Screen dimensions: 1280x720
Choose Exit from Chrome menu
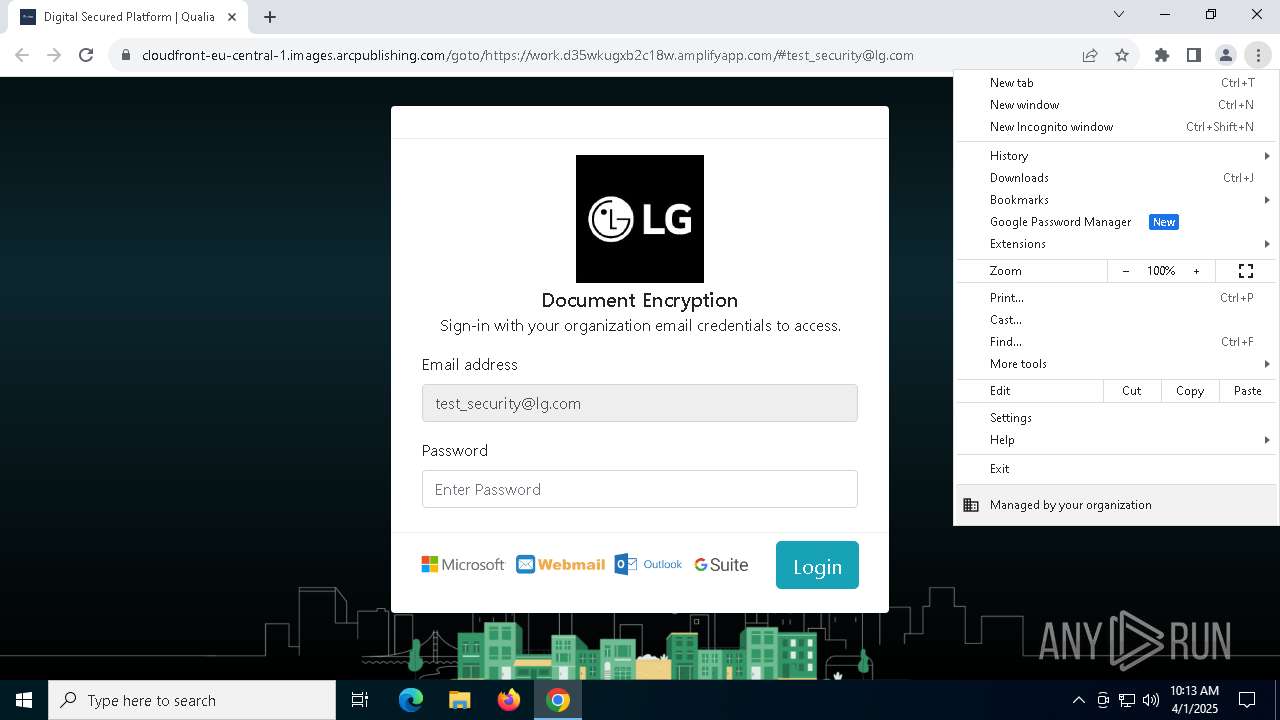point(1117,469)
